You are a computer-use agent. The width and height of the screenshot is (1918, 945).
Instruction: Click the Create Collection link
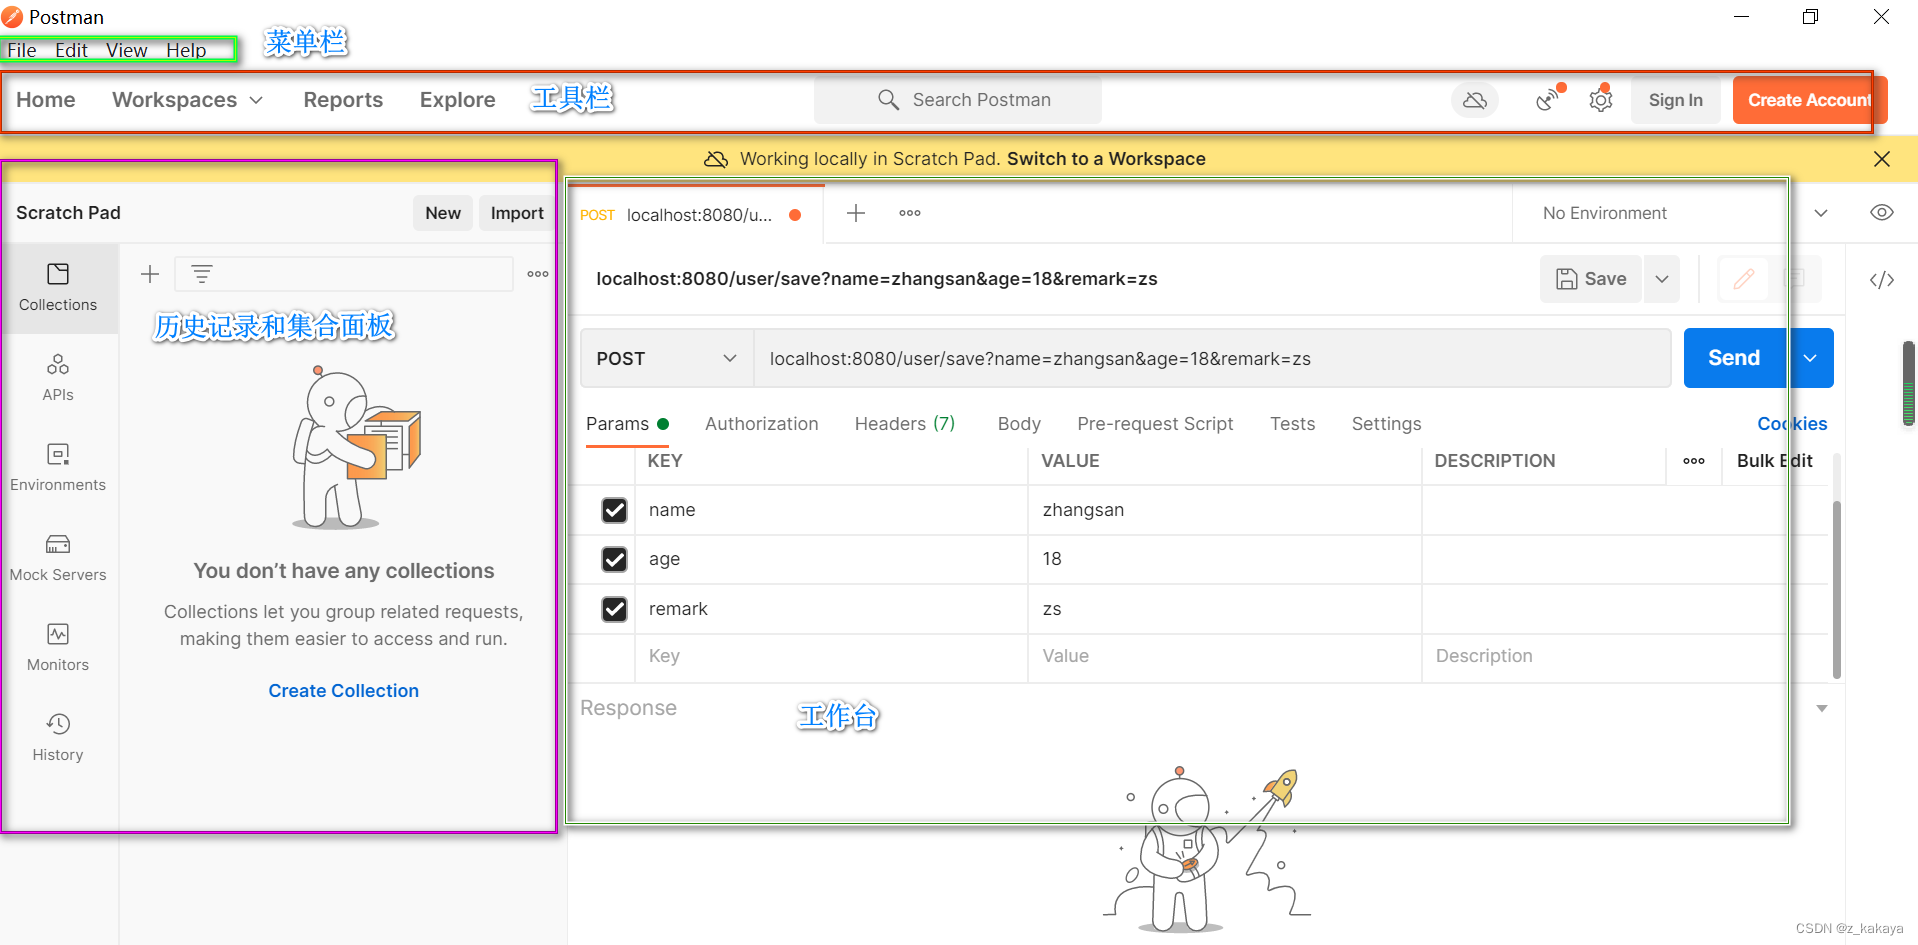(x=344, y=691)
